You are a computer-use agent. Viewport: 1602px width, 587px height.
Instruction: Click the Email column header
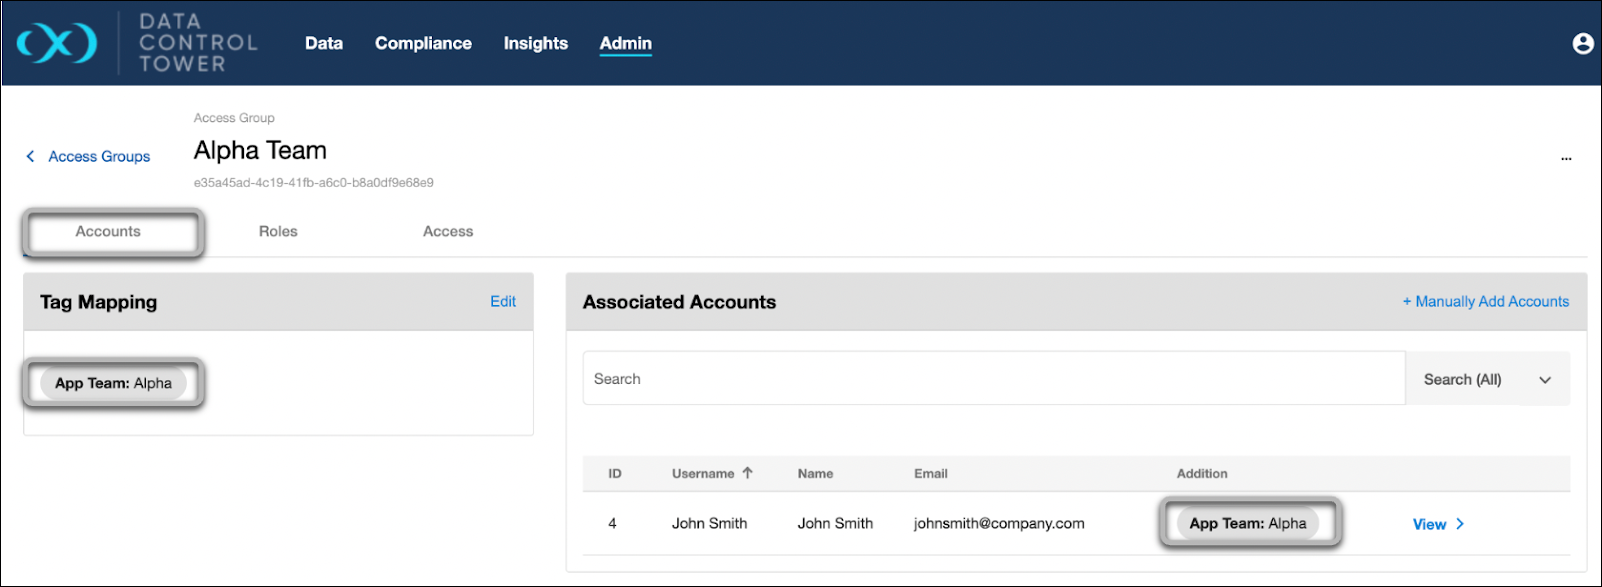930,473
